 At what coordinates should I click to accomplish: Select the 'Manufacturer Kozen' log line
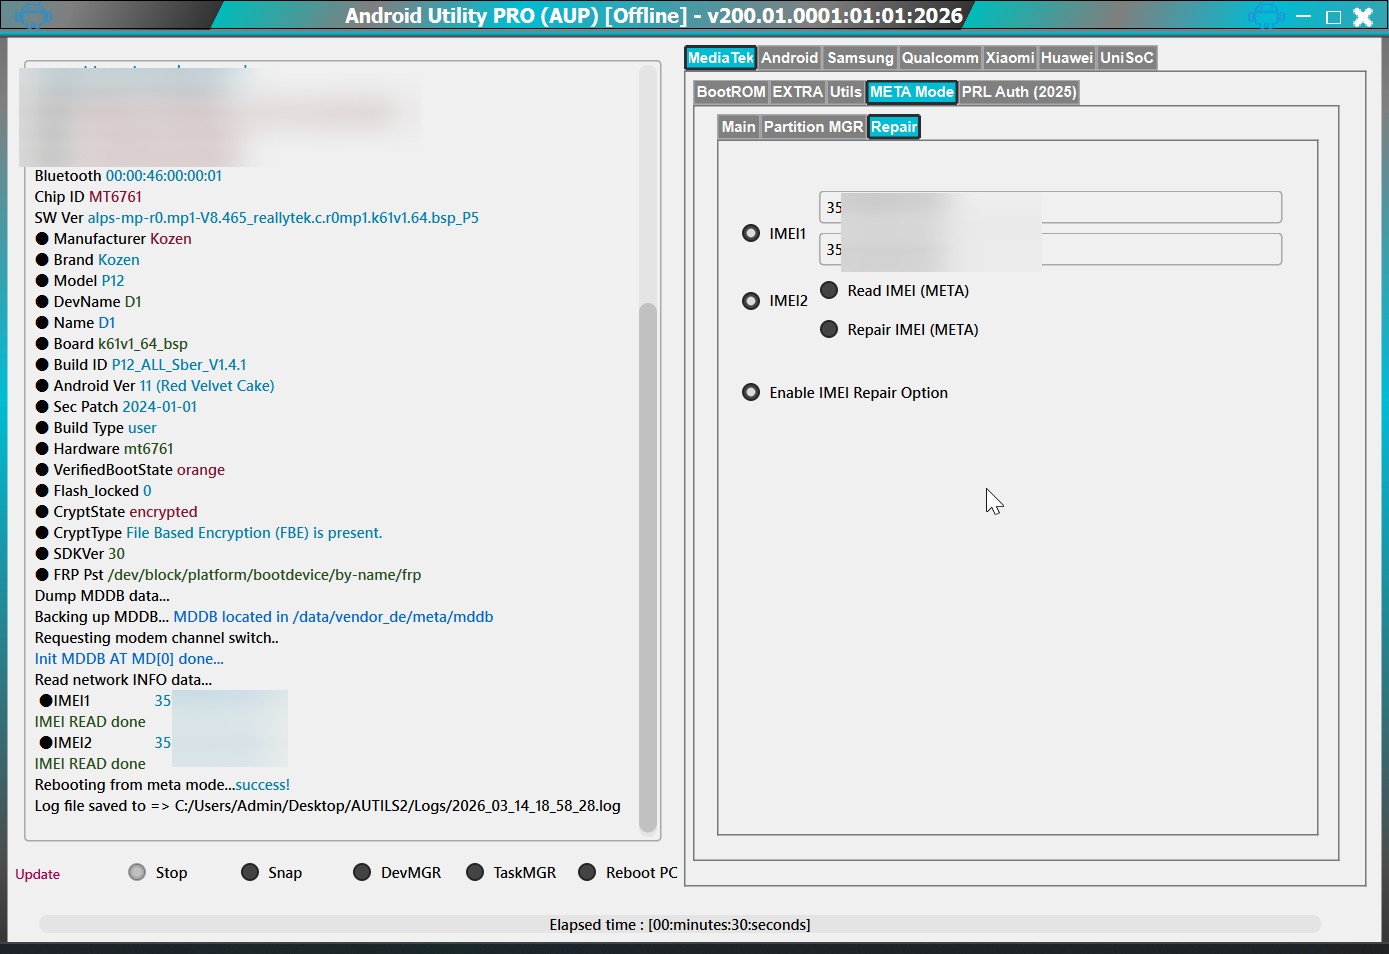113,239
